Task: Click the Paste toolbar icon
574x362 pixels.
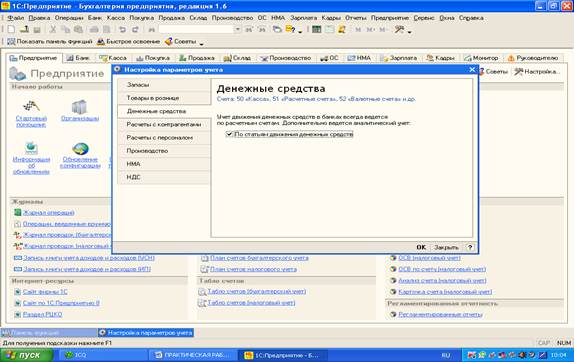Action: click(x=78, y=30)
